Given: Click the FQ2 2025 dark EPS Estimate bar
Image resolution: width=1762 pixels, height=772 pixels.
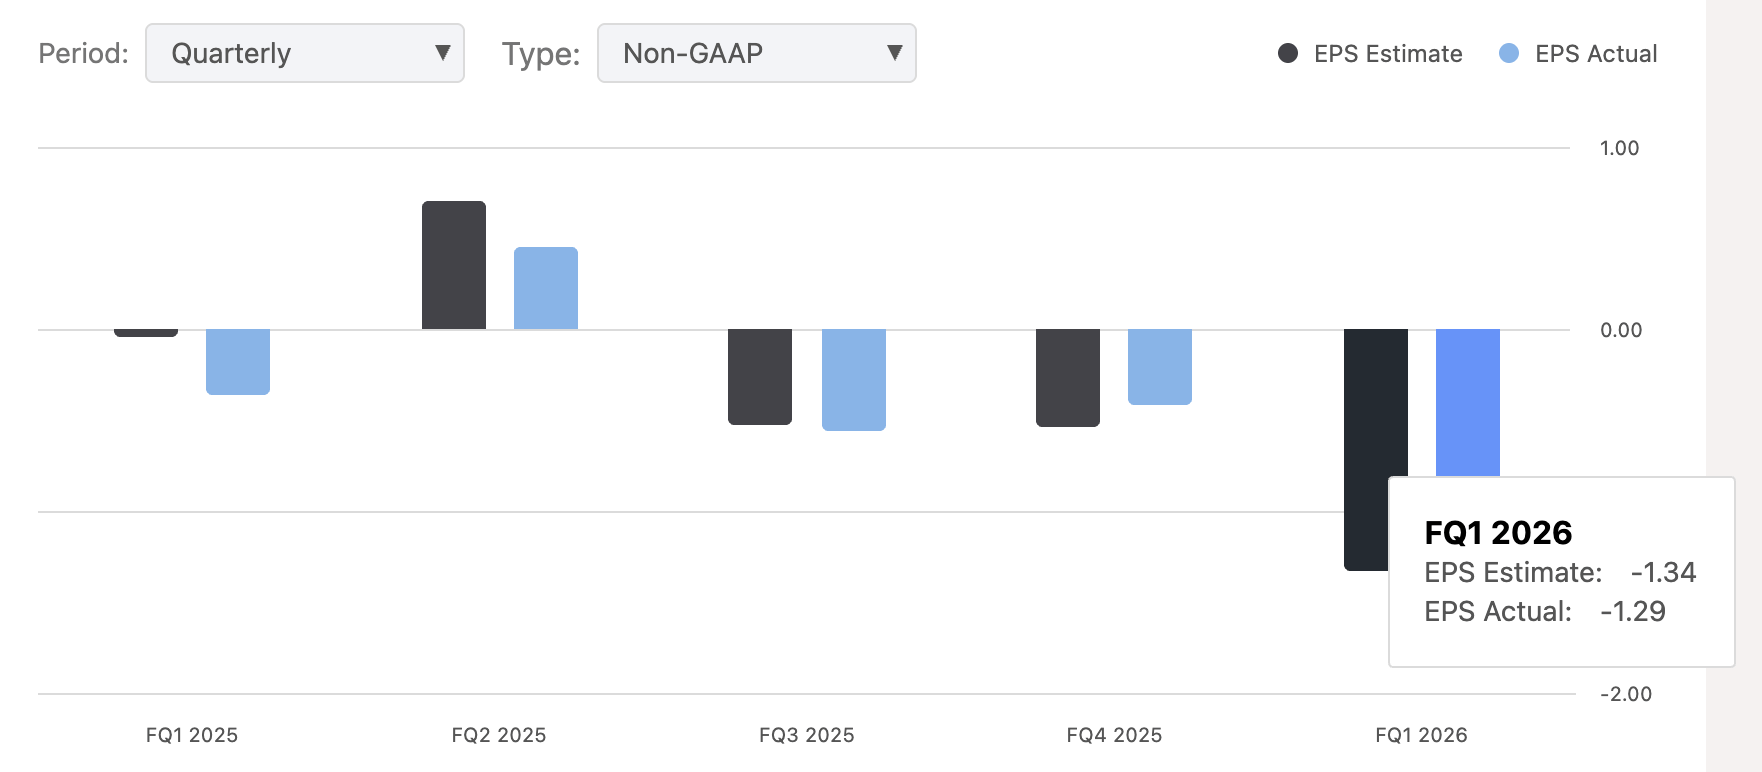Looking at the screenshot, I should [454, 265].
